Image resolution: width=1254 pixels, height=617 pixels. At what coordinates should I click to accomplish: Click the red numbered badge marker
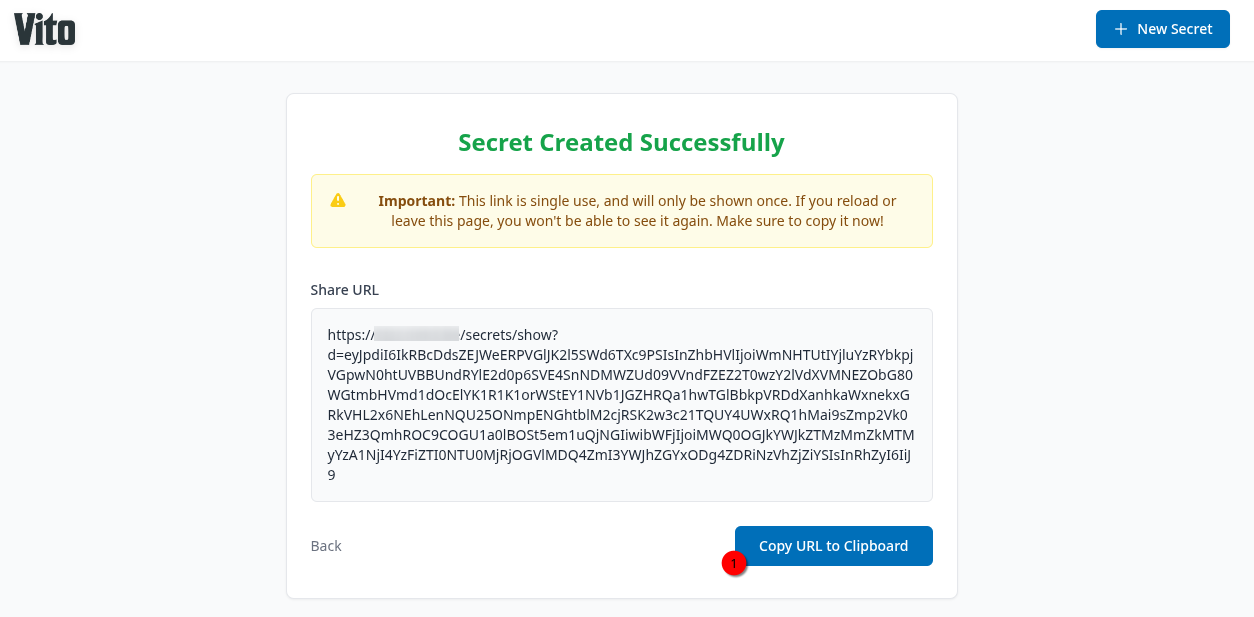734,564
